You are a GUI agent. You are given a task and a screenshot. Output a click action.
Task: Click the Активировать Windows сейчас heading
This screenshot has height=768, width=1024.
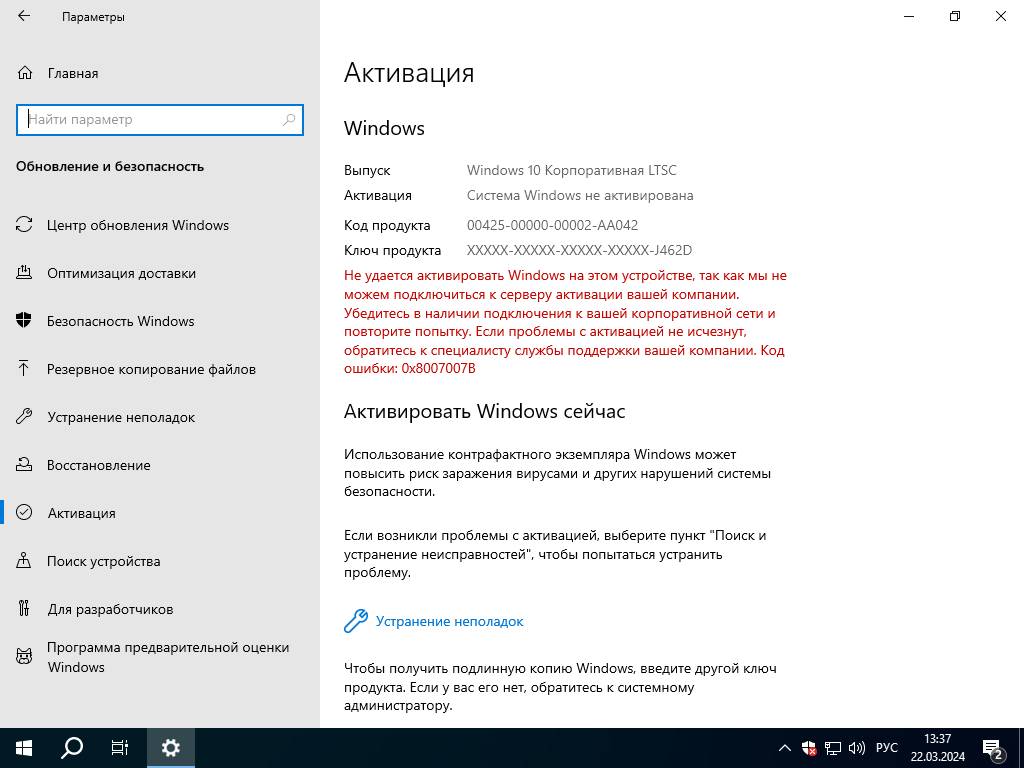tap(485, 411)
